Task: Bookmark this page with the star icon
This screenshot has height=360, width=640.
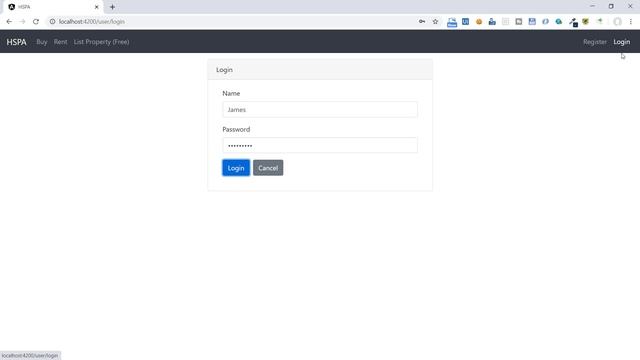Action: 435,22
